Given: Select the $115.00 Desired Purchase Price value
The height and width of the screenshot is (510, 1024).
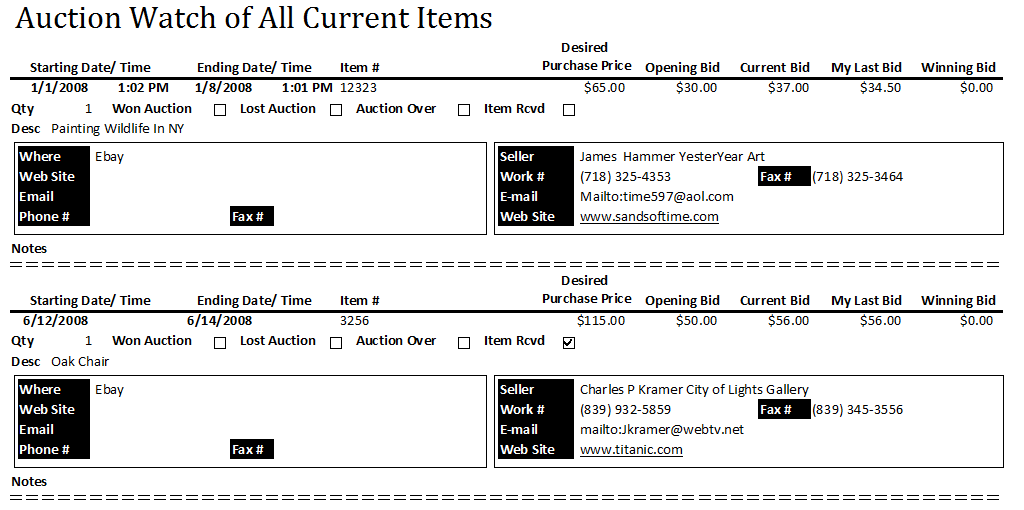Looking at the screenshot, I should tap(601, 321).
